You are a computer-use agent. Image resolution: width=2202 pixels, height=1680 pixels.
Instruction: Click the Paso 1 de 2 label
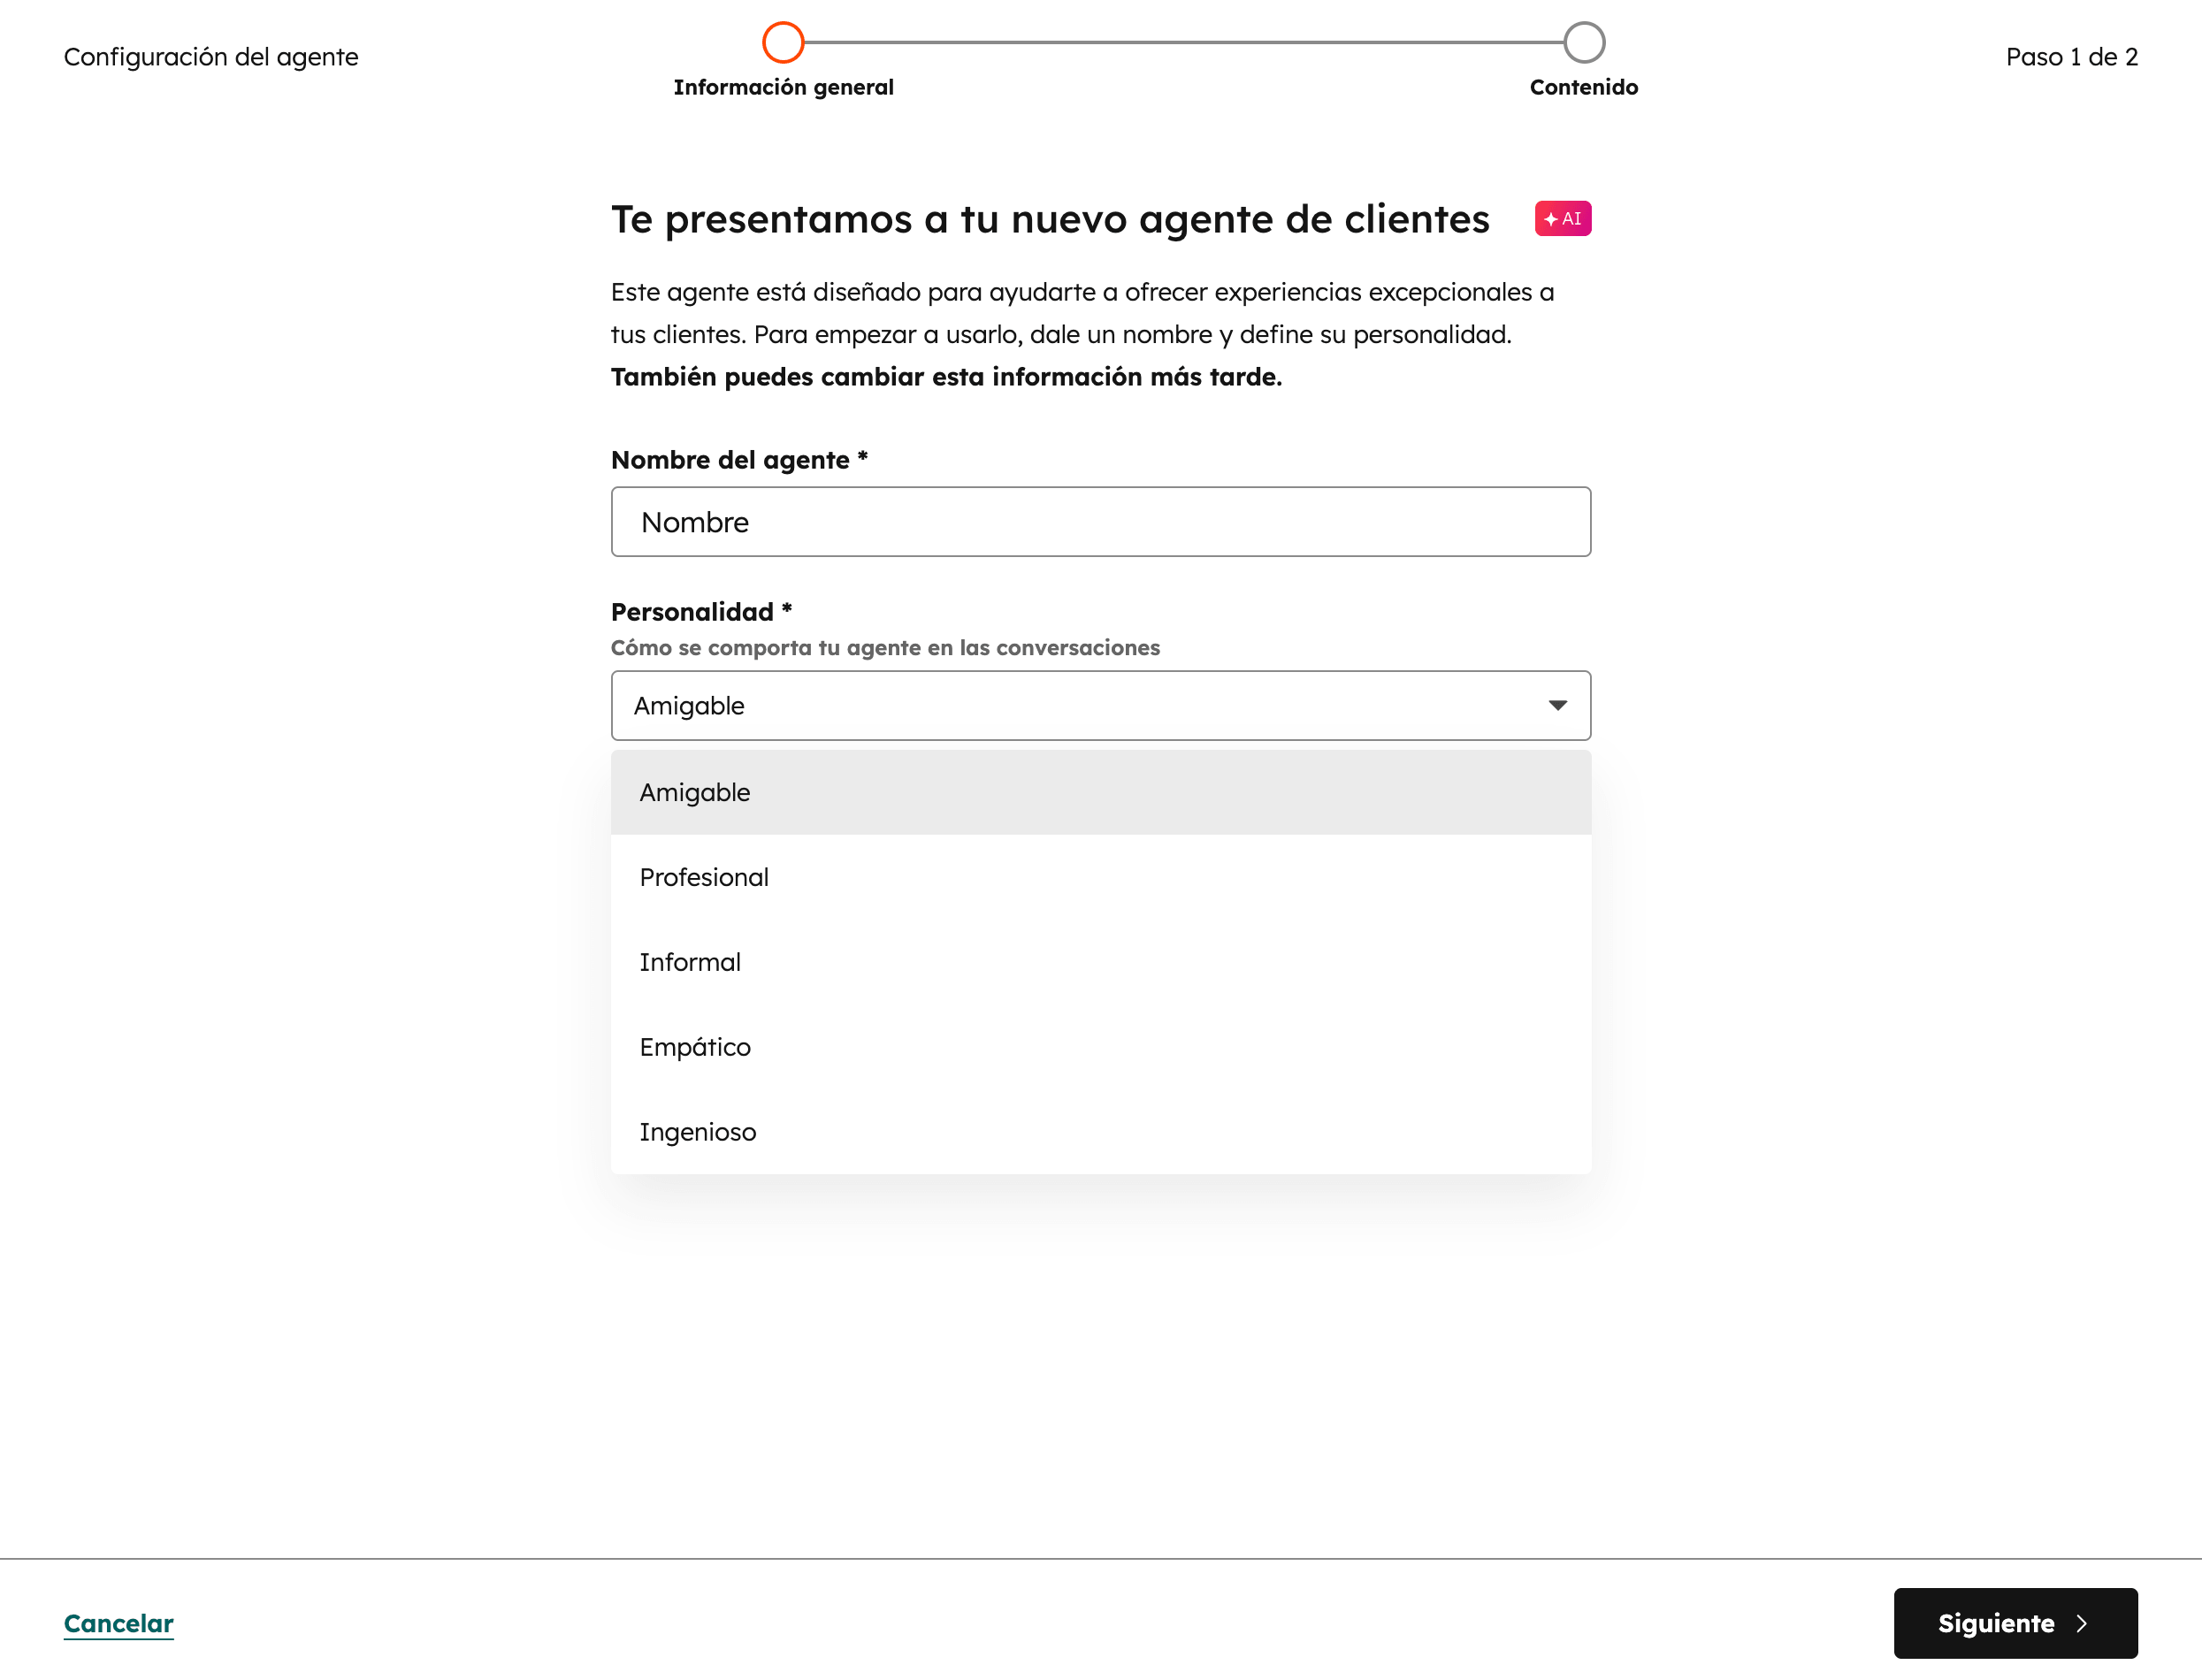coord(2071,56)
